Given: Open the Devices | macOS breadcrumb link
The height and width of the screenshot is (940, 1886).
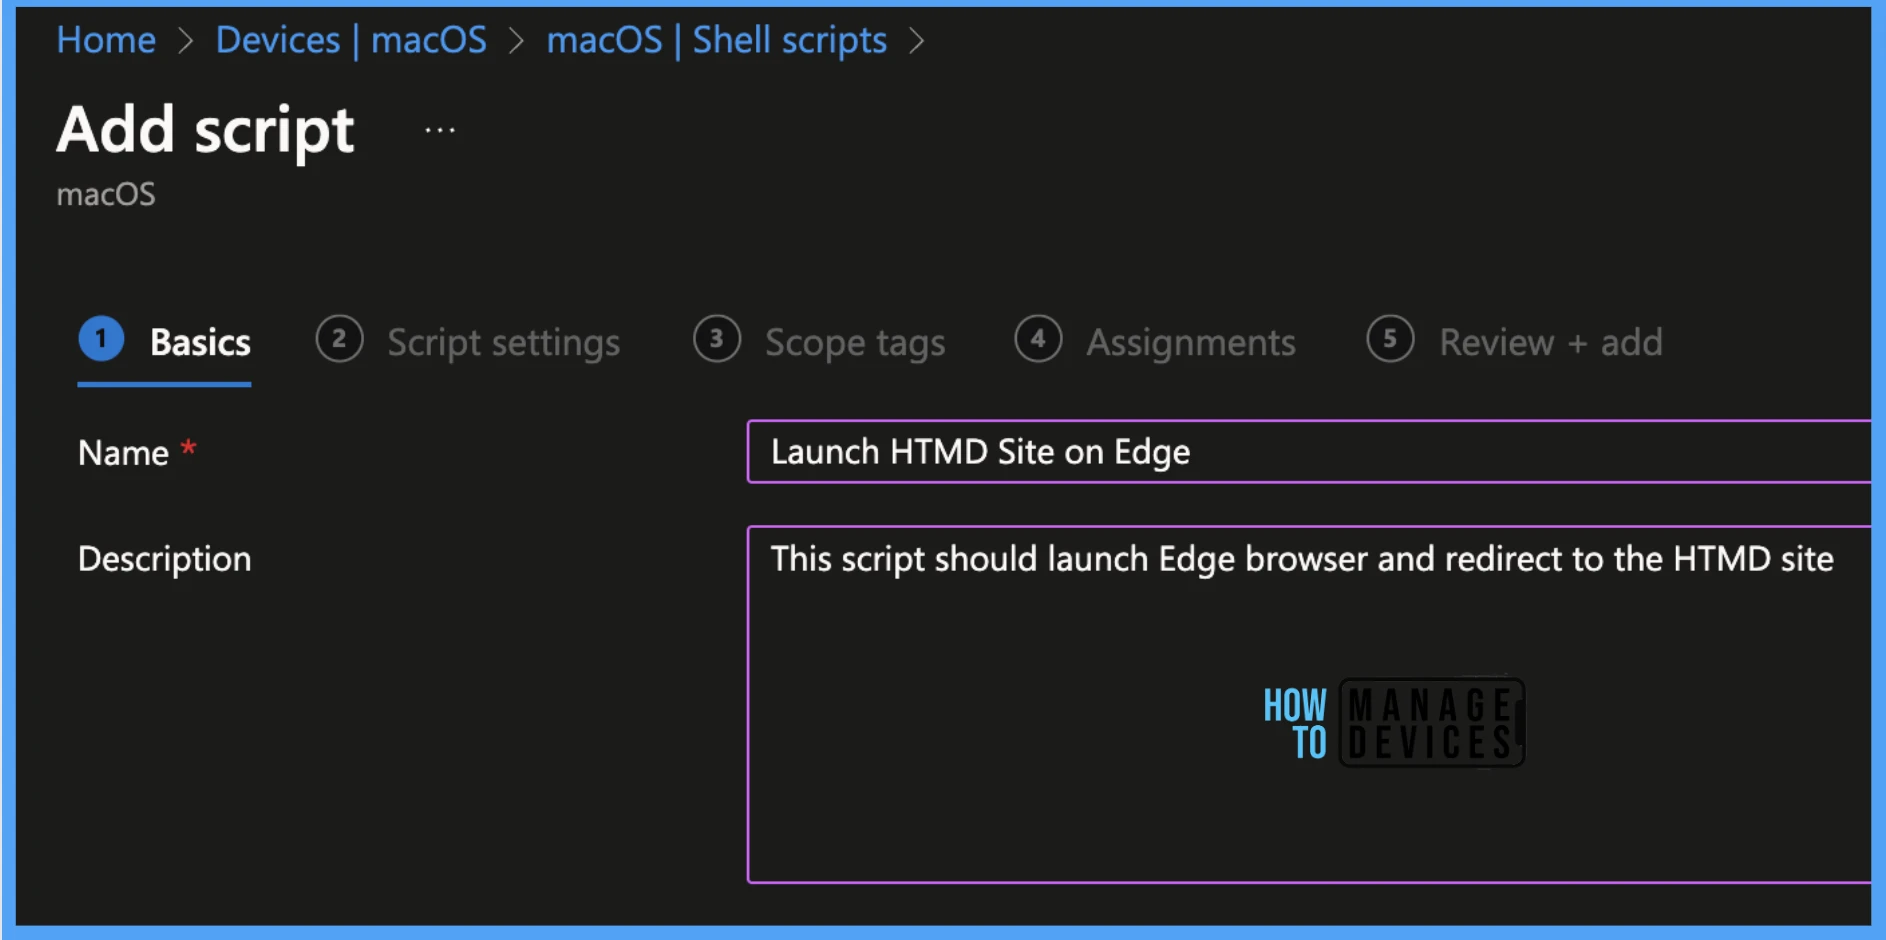Looking at the screenshot, I should [351, 40].
